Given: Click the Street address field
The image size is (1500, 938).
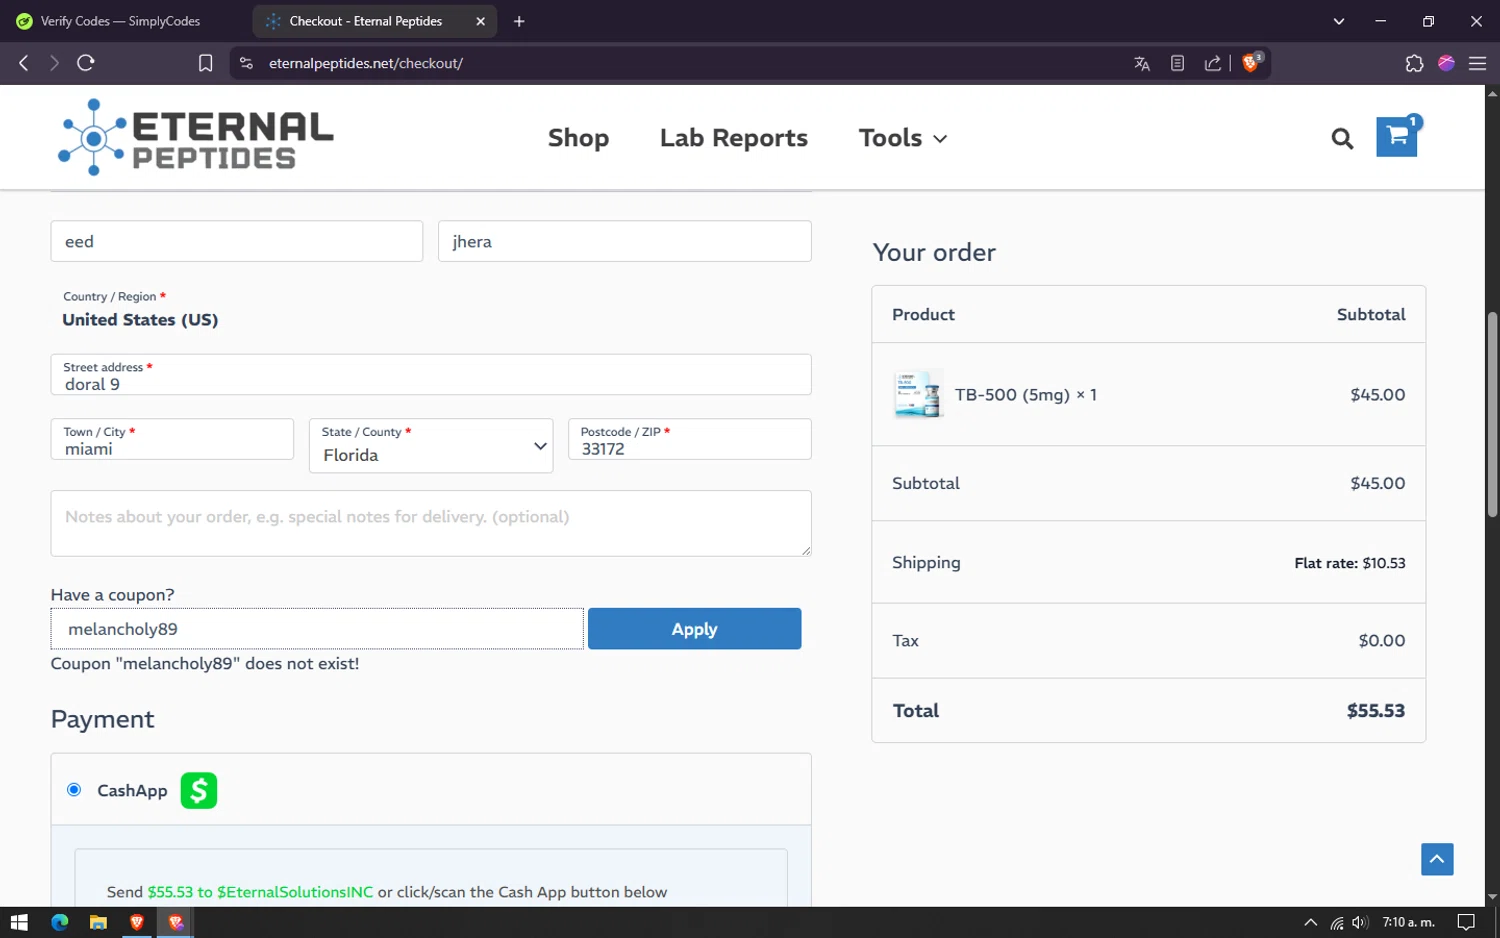Looking at the screenshot, I should point(431,375).
